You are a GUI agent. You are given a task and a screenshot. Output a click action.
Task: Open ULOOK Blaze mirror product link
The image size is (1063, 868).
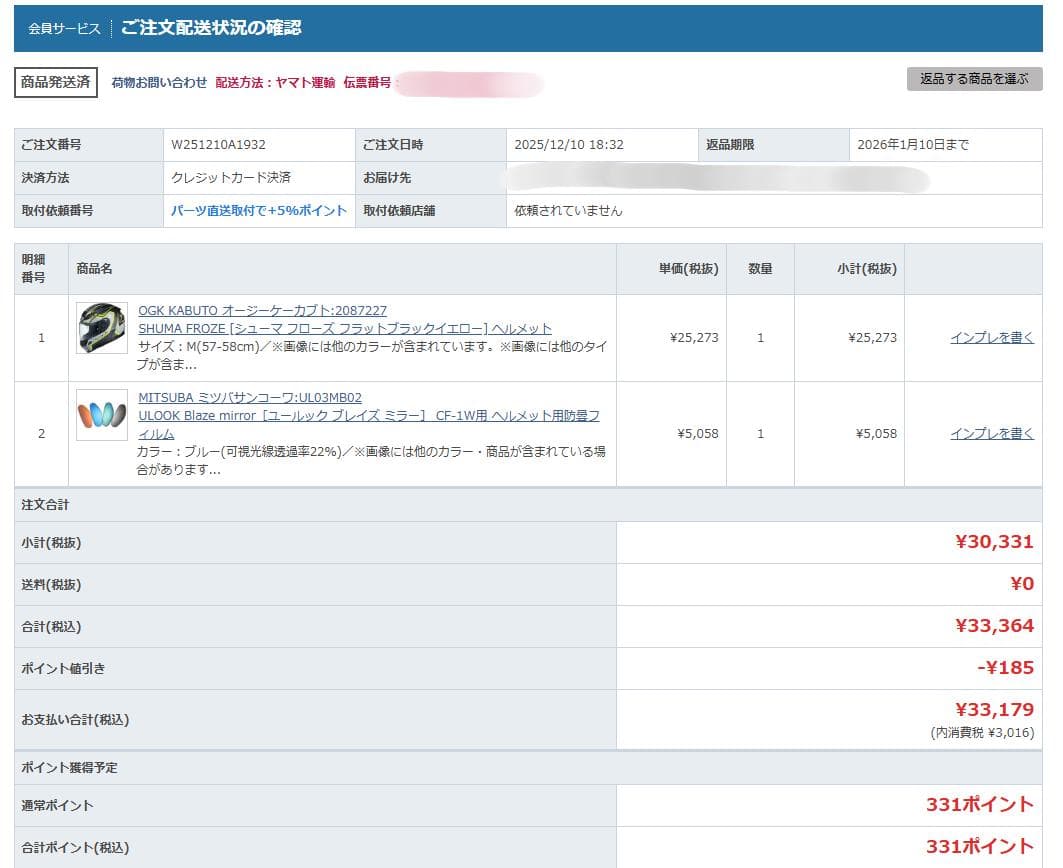[368, 416]
